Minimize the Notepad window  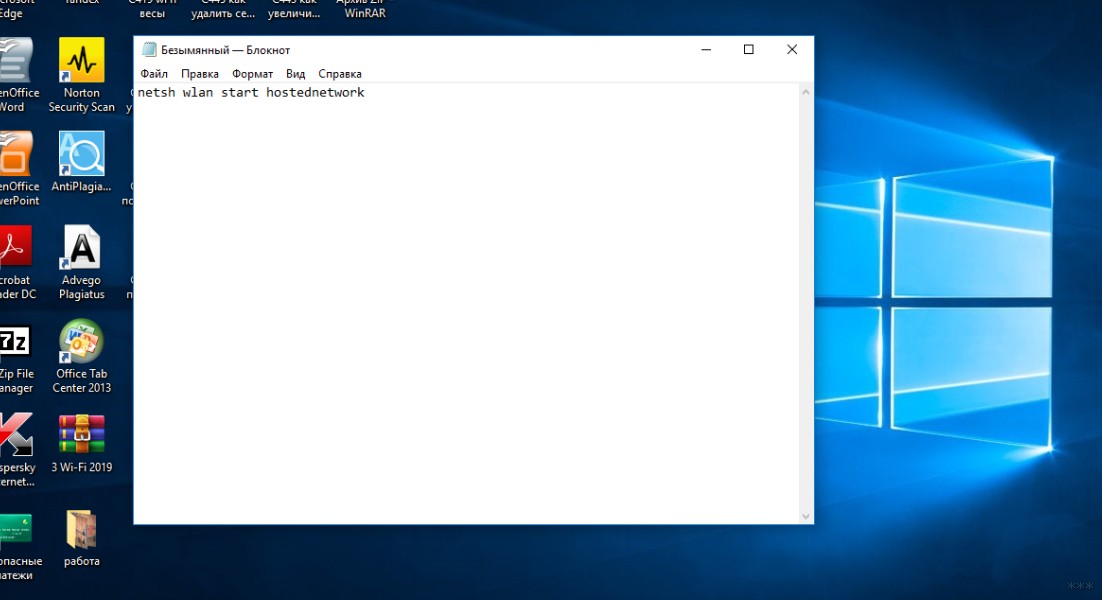coord(704,50)
